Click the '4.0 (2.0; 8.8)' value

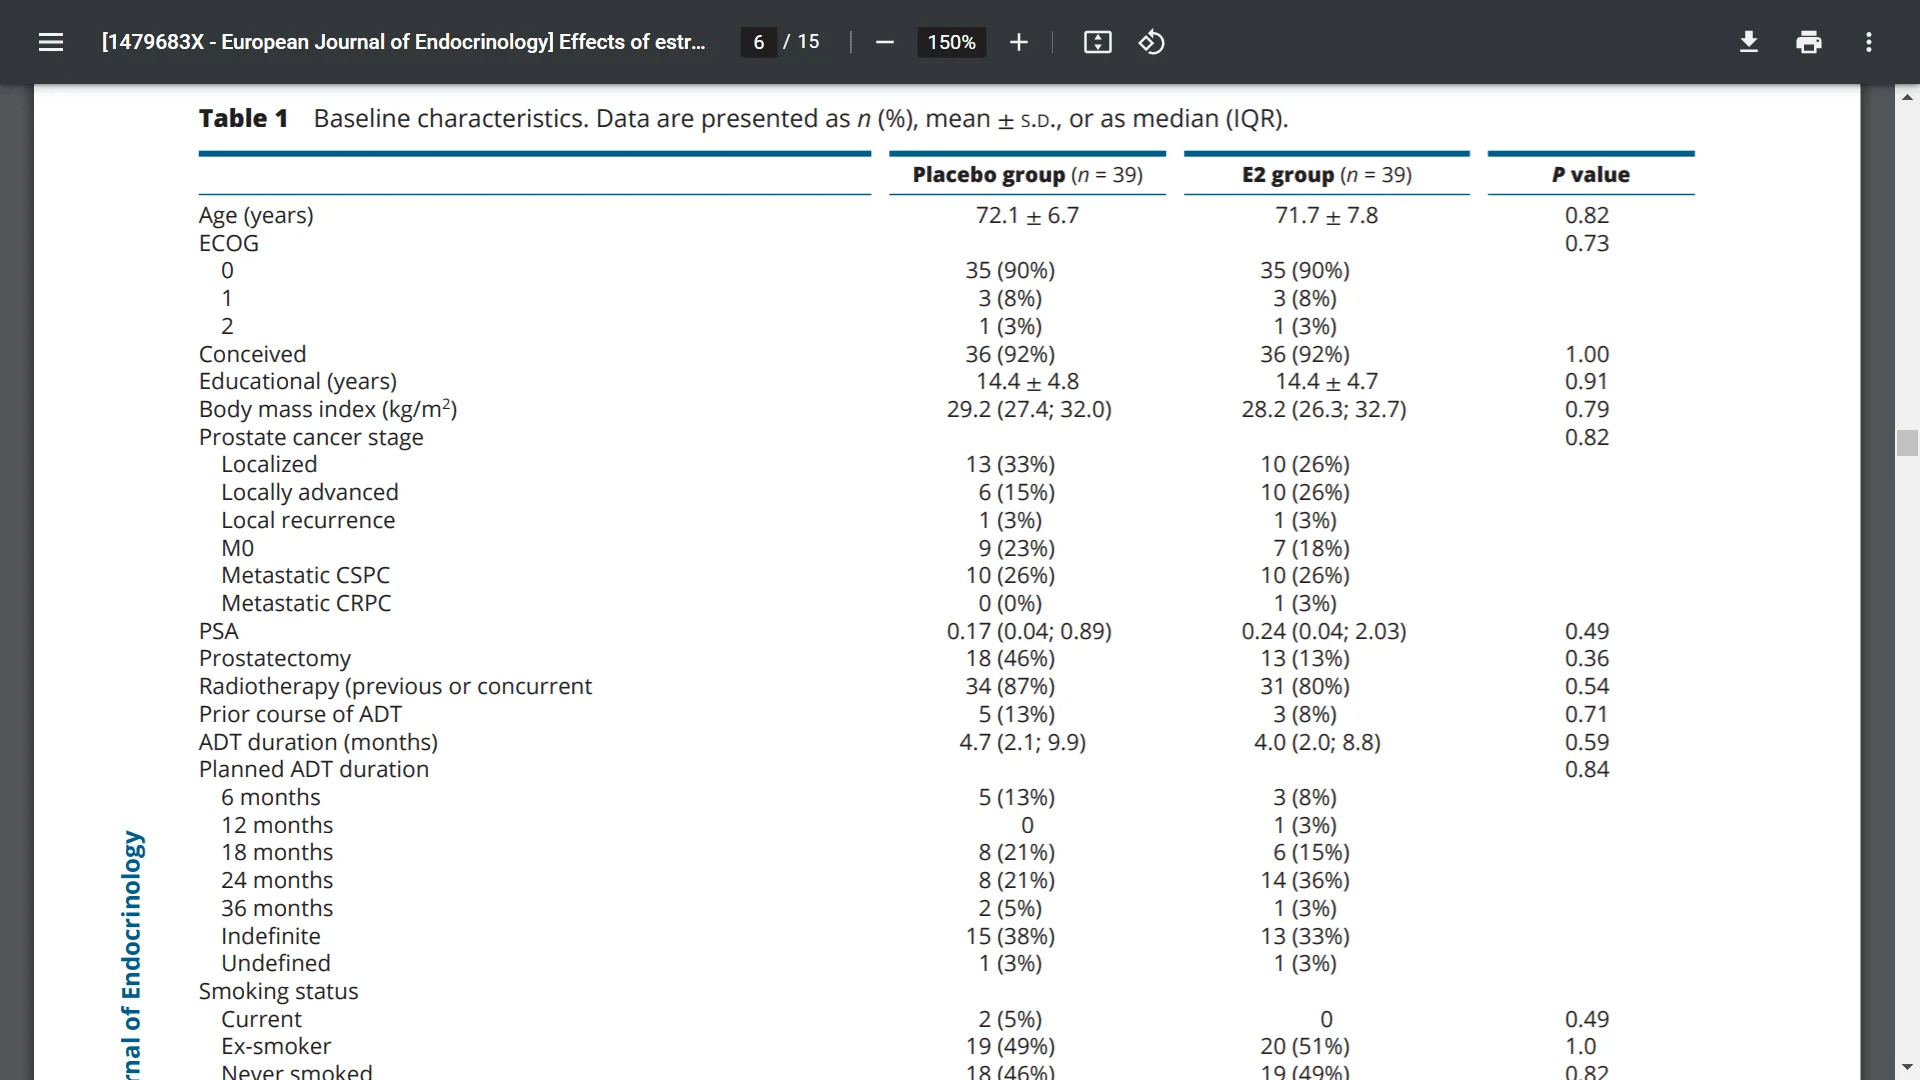(x=1317, y=742)
